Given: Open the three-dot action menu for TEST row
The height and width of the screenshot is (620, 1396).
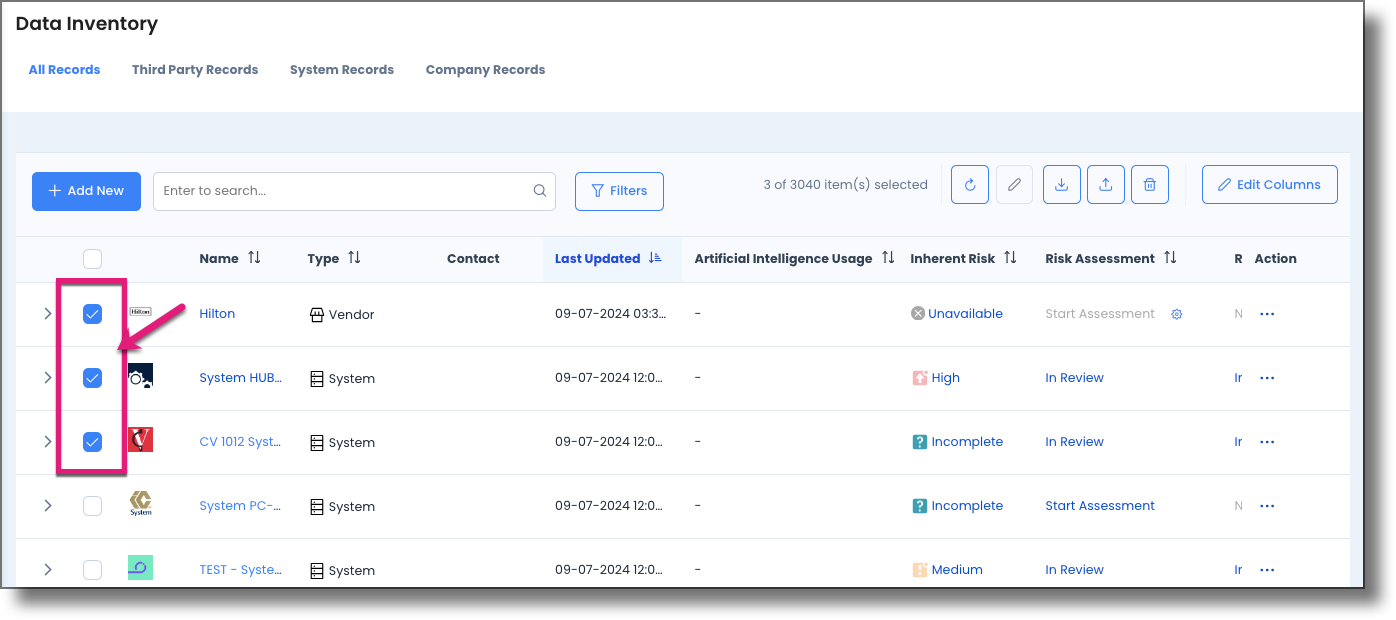Looking at the screenshot, I should pos(1267,570).
